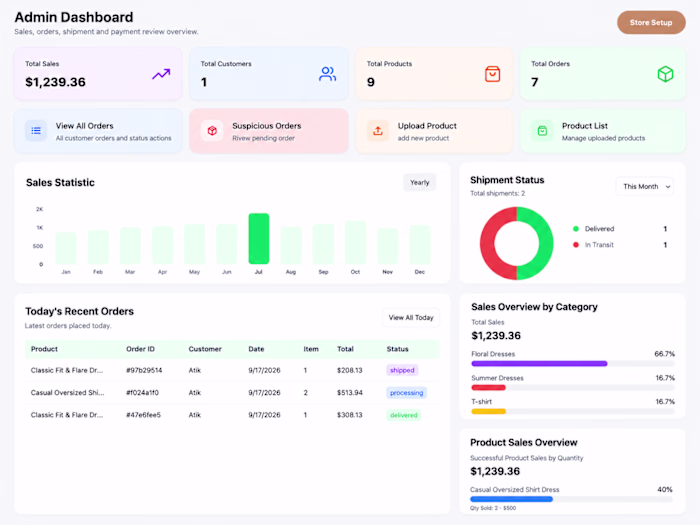
Task: Click the T-shirt yellow progress bar
Action: pos(488,411)
